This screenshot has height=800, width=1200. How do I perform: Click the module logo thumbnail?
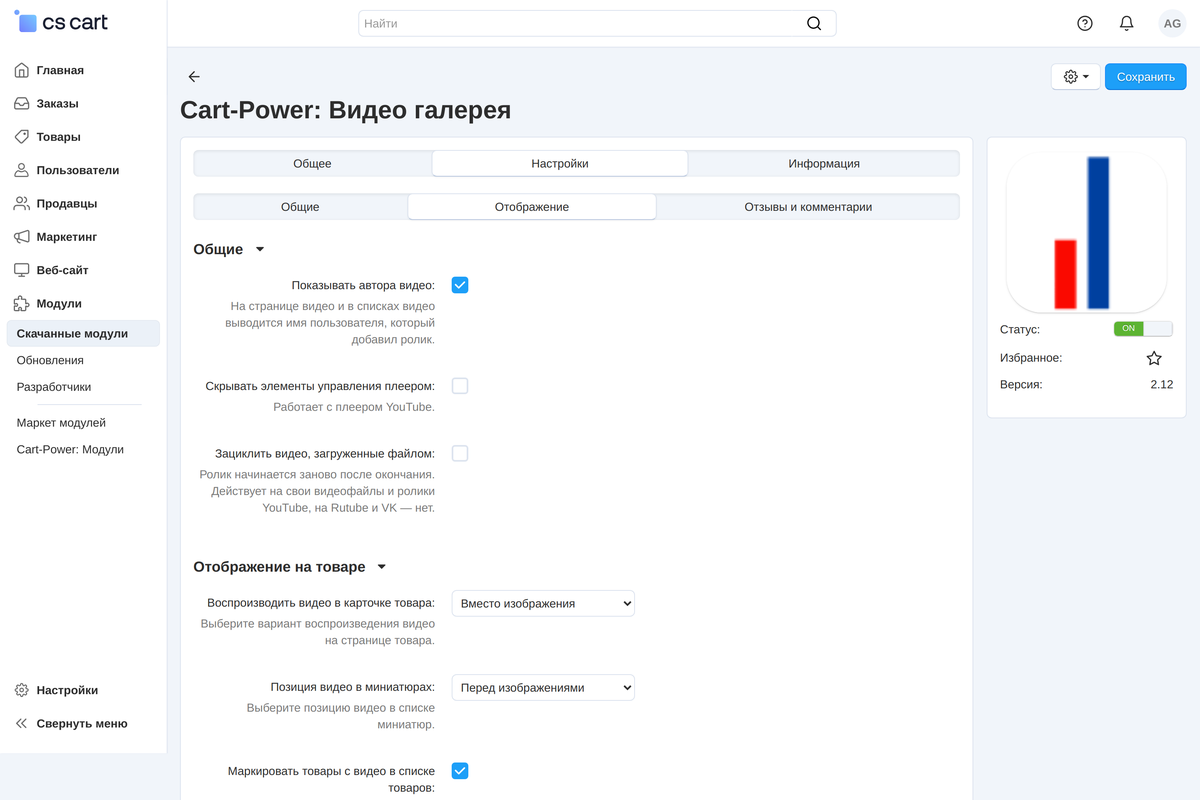click(1086, 232)
